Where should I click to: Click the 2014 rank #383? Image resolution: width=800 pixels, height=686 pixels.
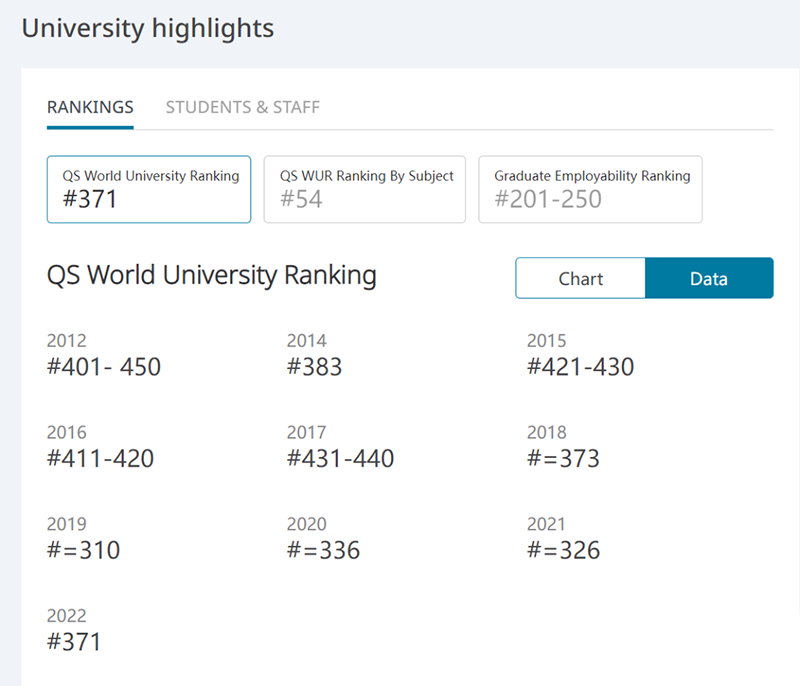click(314, 367)
